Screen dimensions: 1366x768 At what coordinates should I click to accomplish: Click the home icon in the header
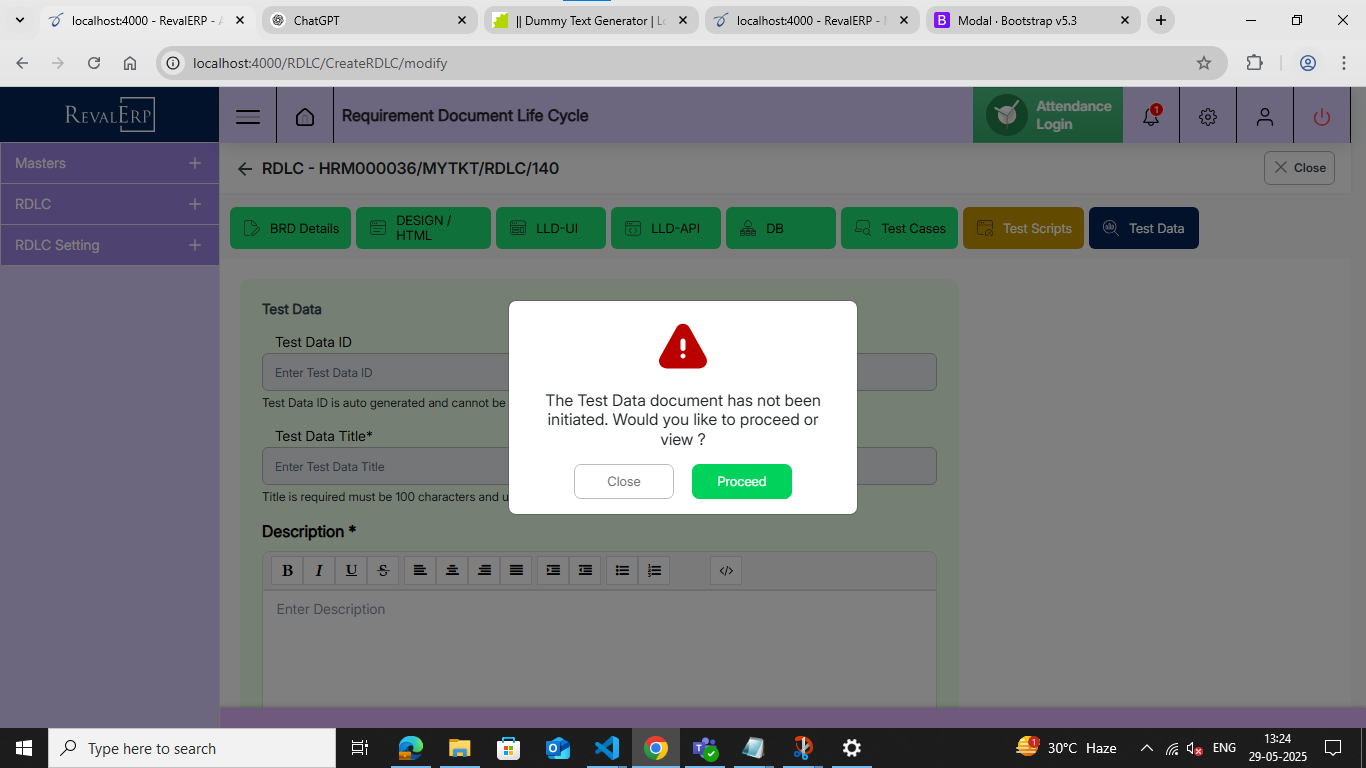point(305,116)
